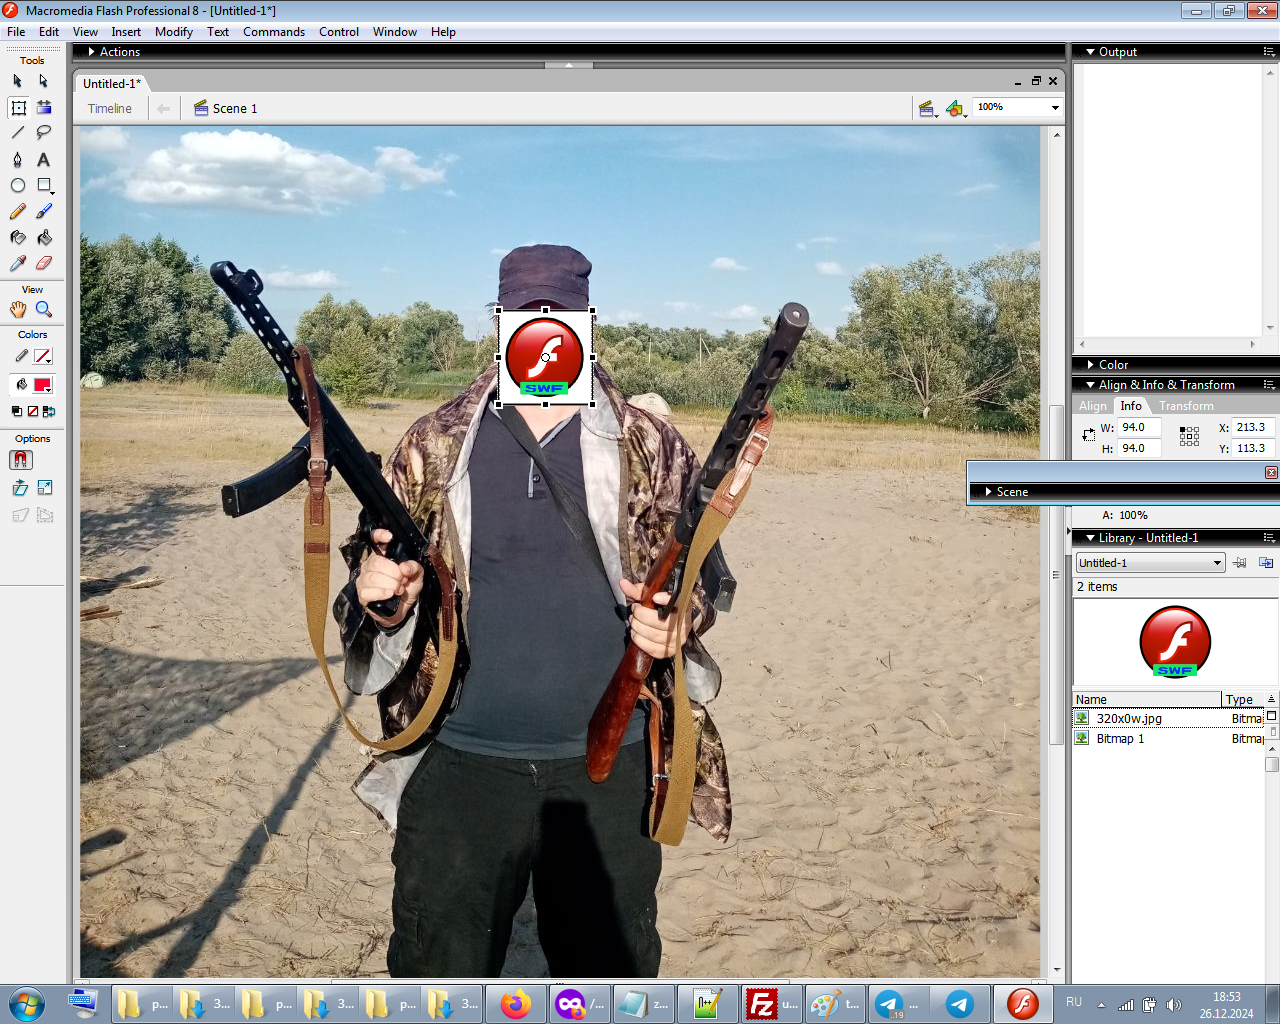Image resolution: width=1280 pixels, height=1024 pixels.
Task: Click the Black and White colors button
Action: (17, 411)
